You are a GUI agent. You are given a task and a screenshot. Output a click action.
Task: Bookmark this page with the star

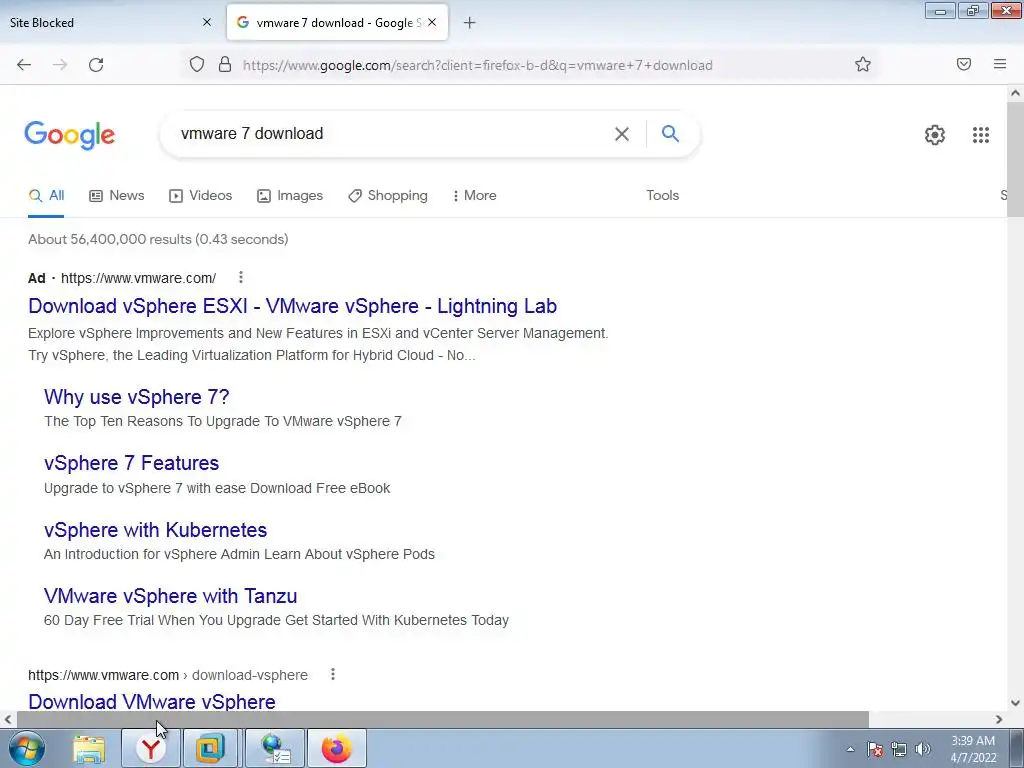pos(863,64)
